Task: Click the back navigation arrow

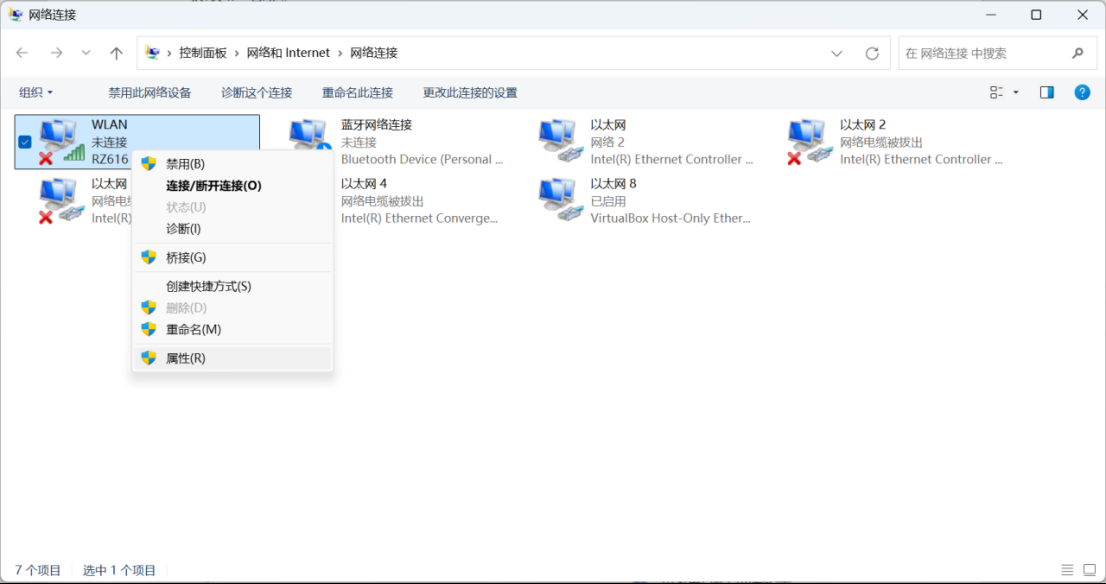Action: [23, 53]
